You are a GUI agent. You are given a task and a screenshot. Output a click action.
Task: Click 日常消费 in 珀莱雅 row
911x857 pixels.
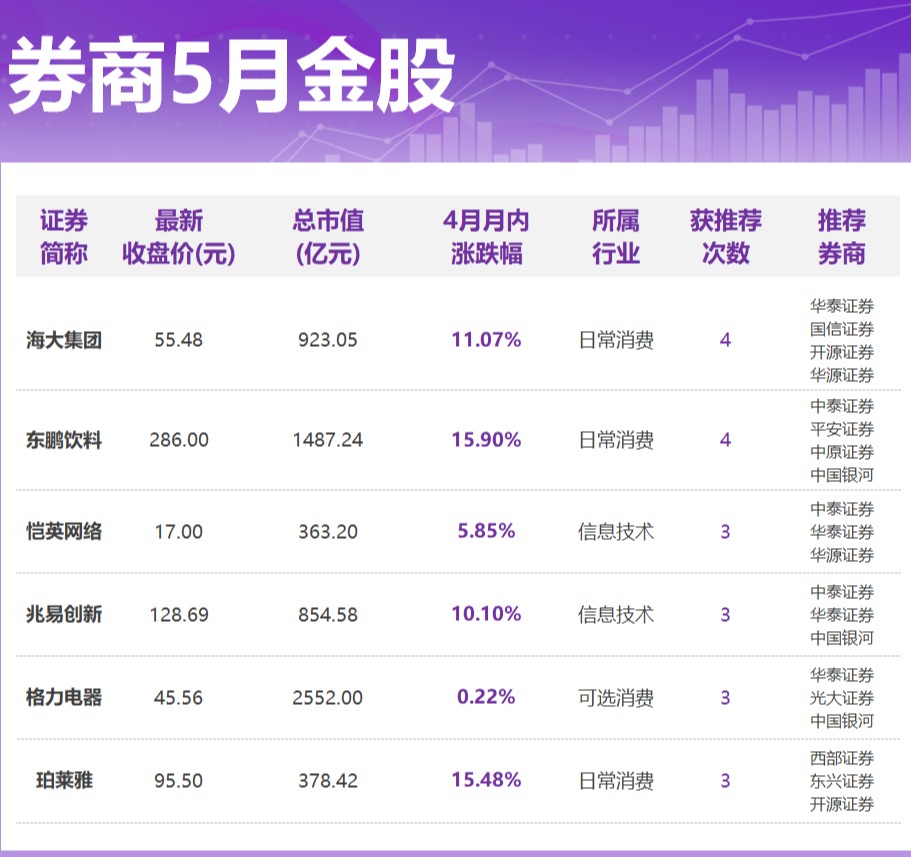click(x=616, y=780)
